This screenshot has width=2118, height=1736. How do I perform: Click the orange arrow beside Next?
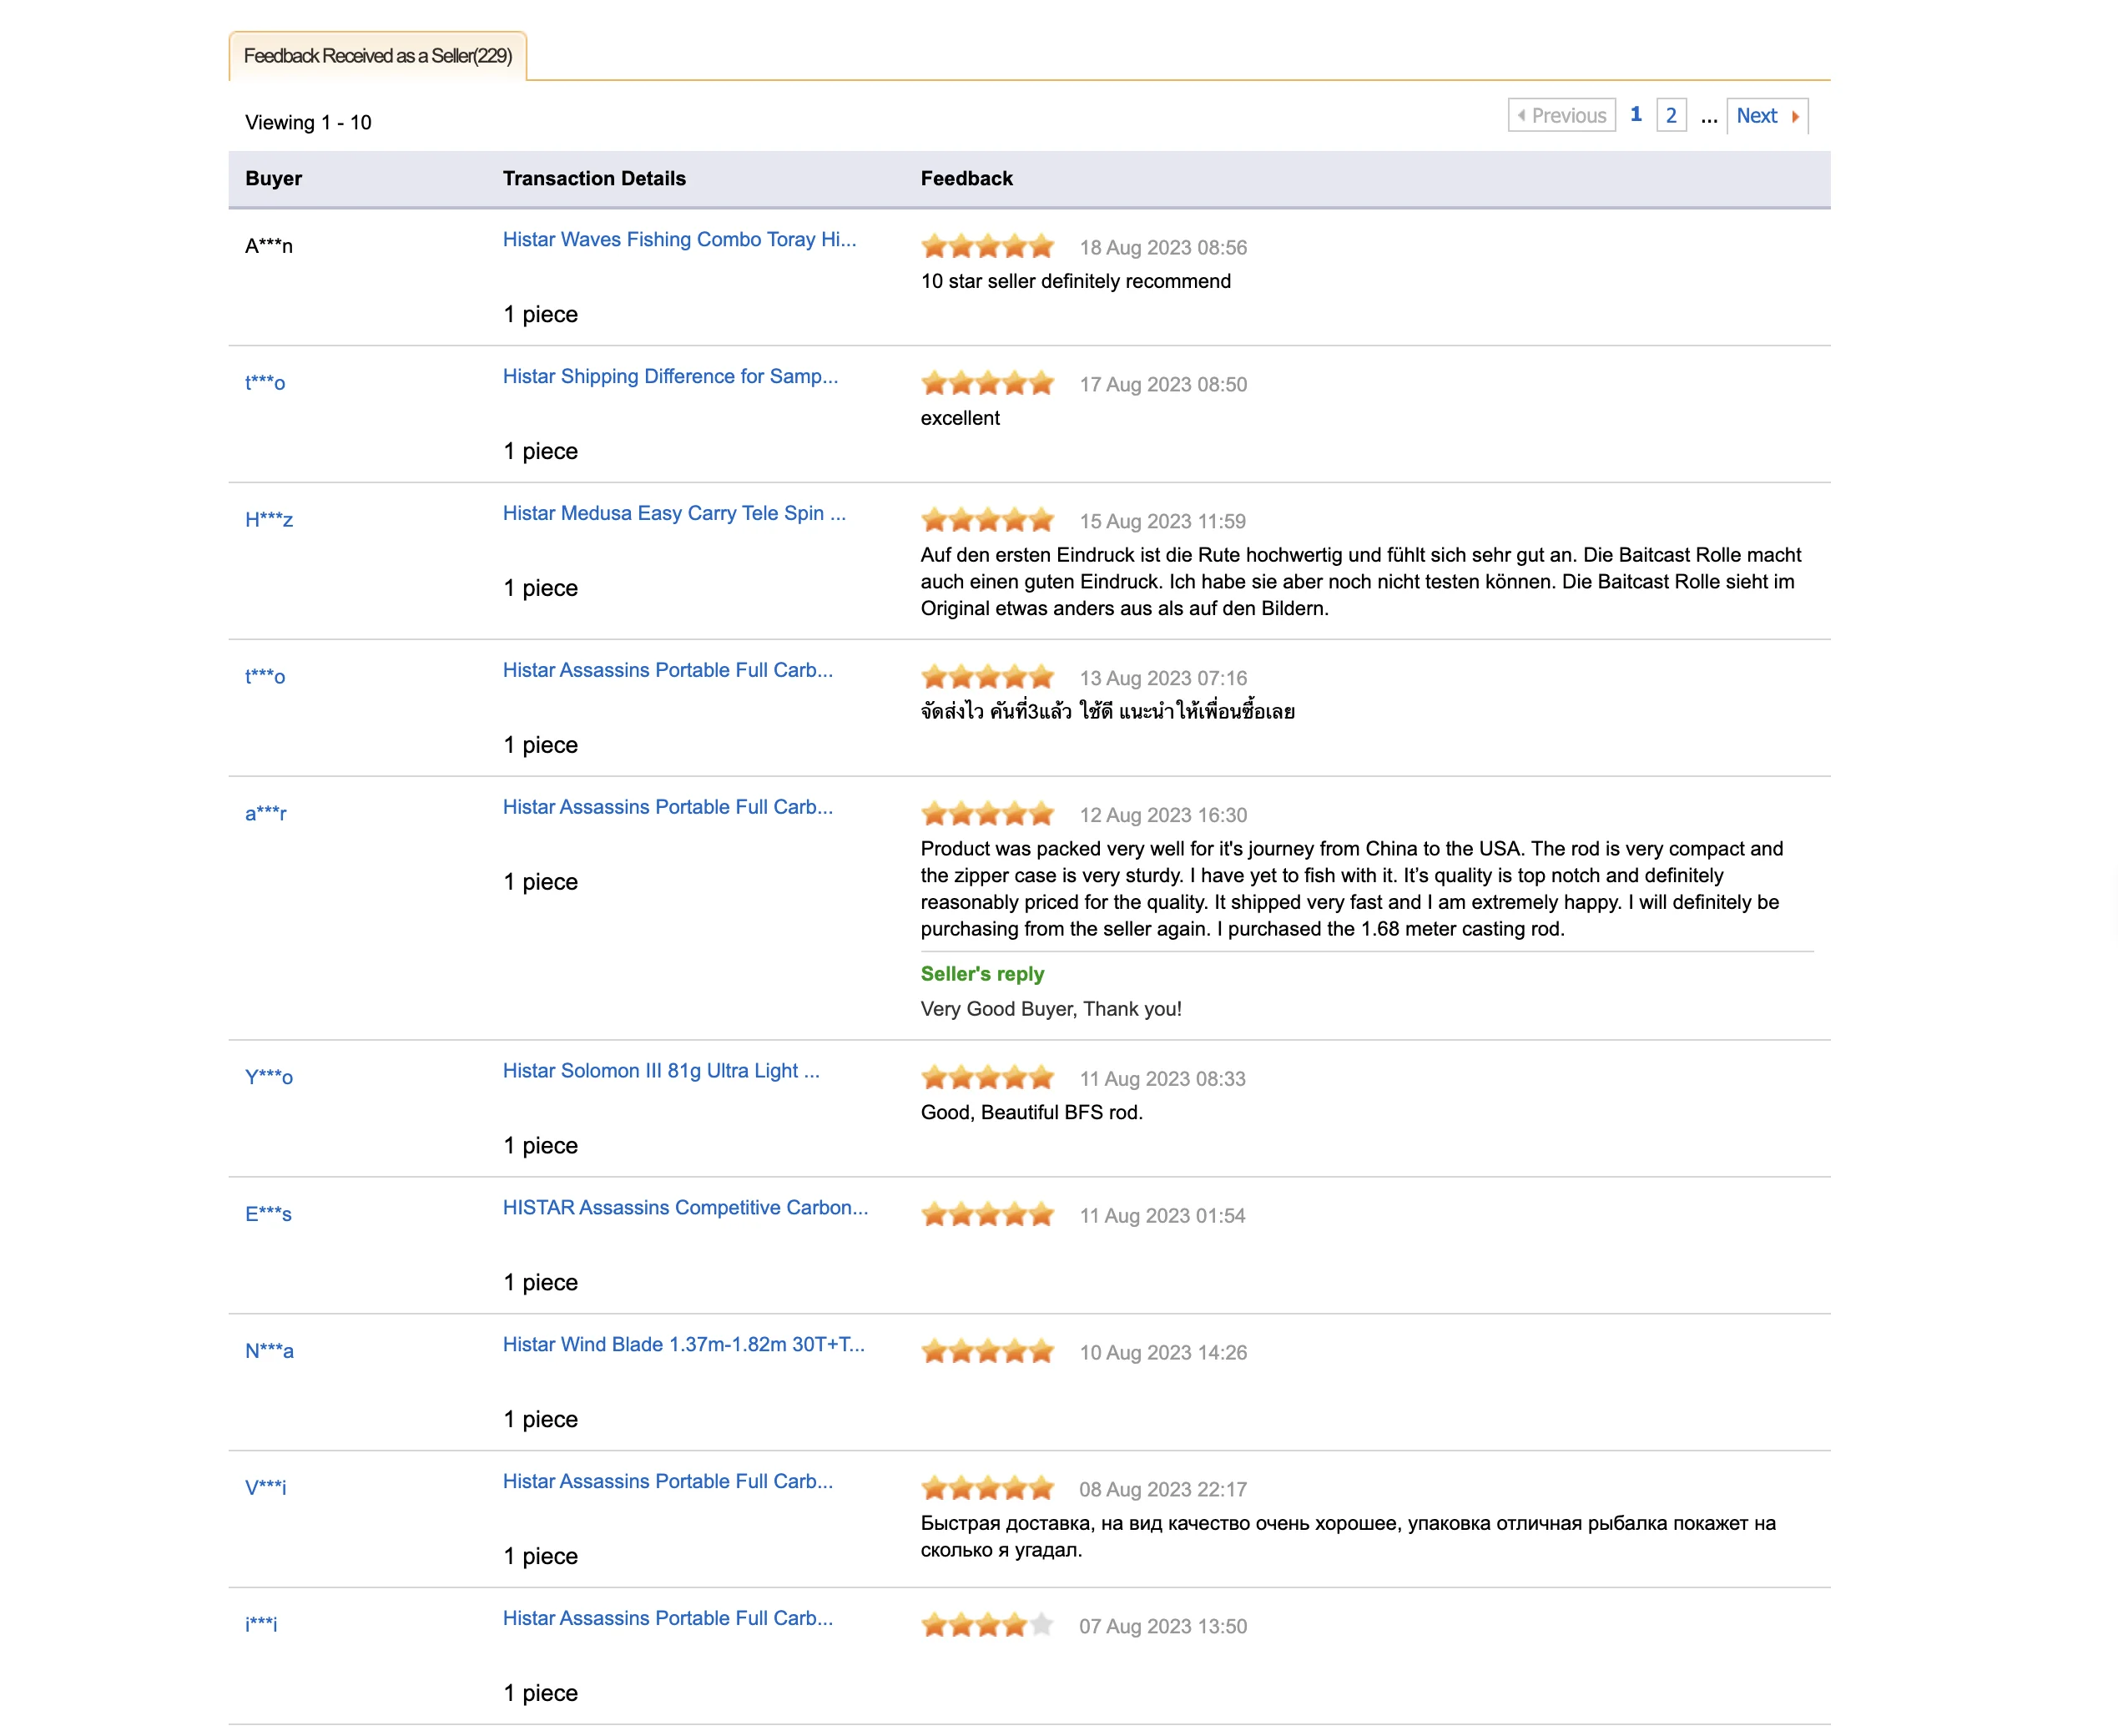[x=1796, y=116]
